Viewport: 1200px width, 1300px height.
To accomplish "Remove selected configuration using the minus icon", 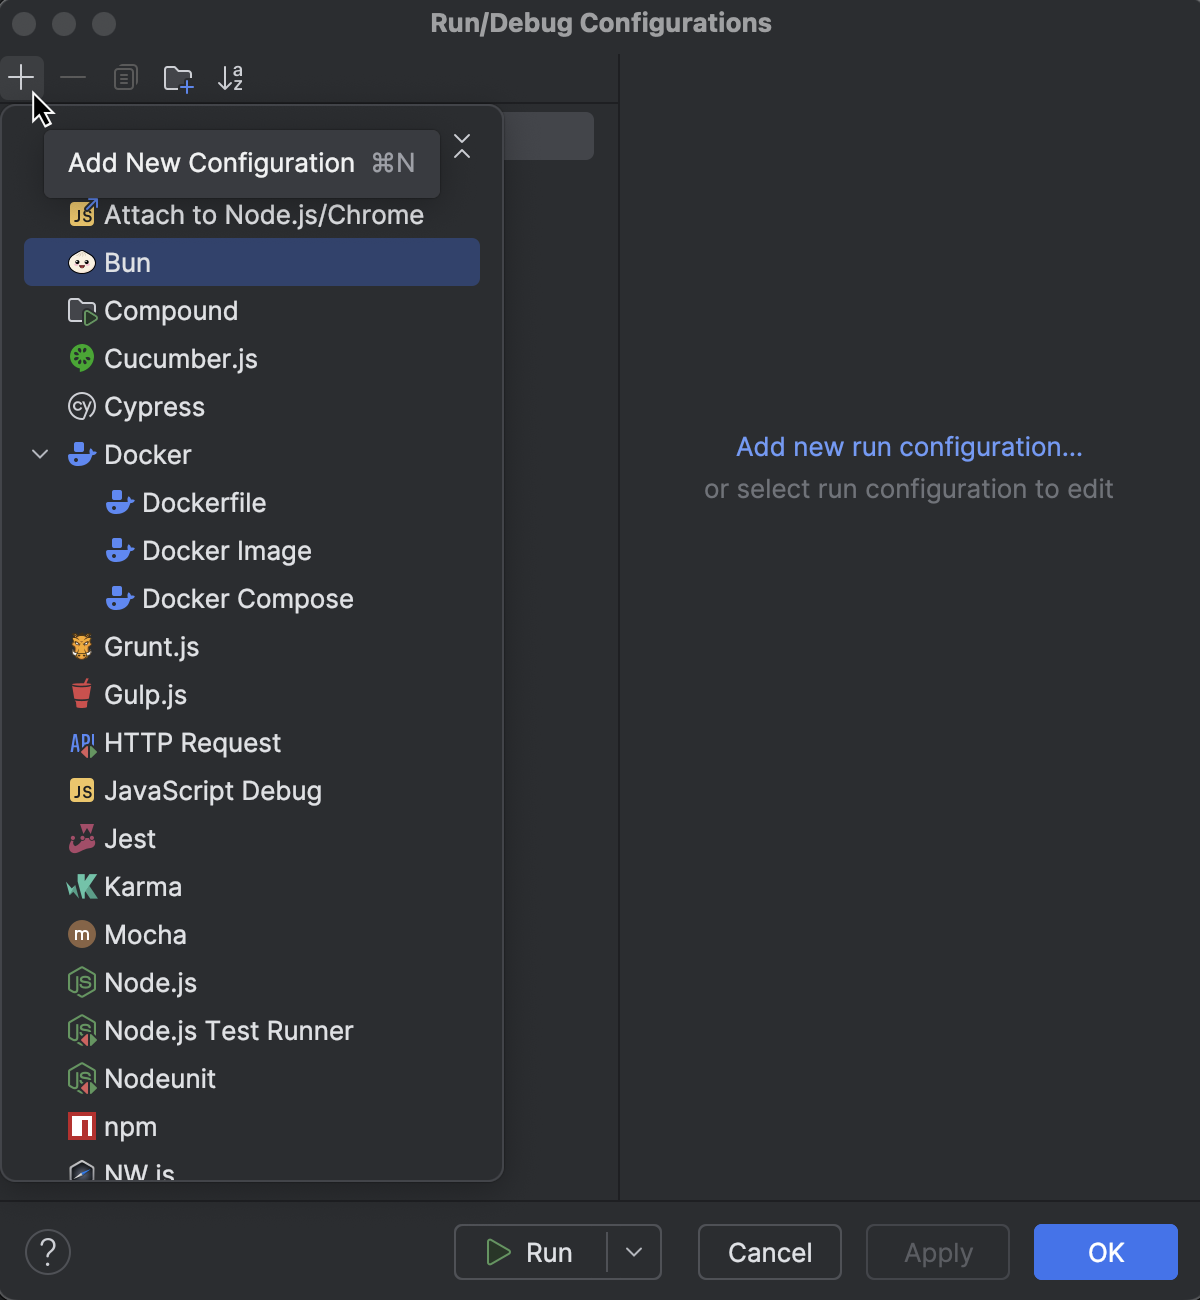I will coord(72,78).
